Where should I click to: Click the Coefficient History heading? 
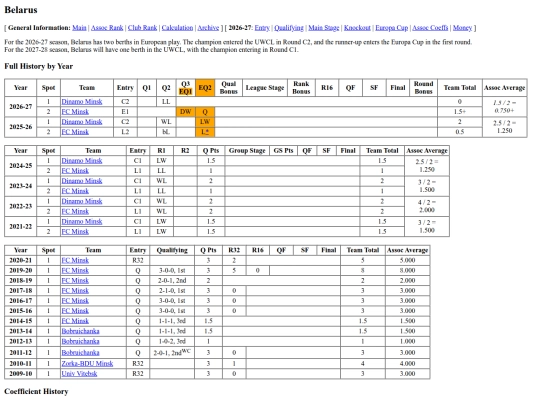pos(36,392)
